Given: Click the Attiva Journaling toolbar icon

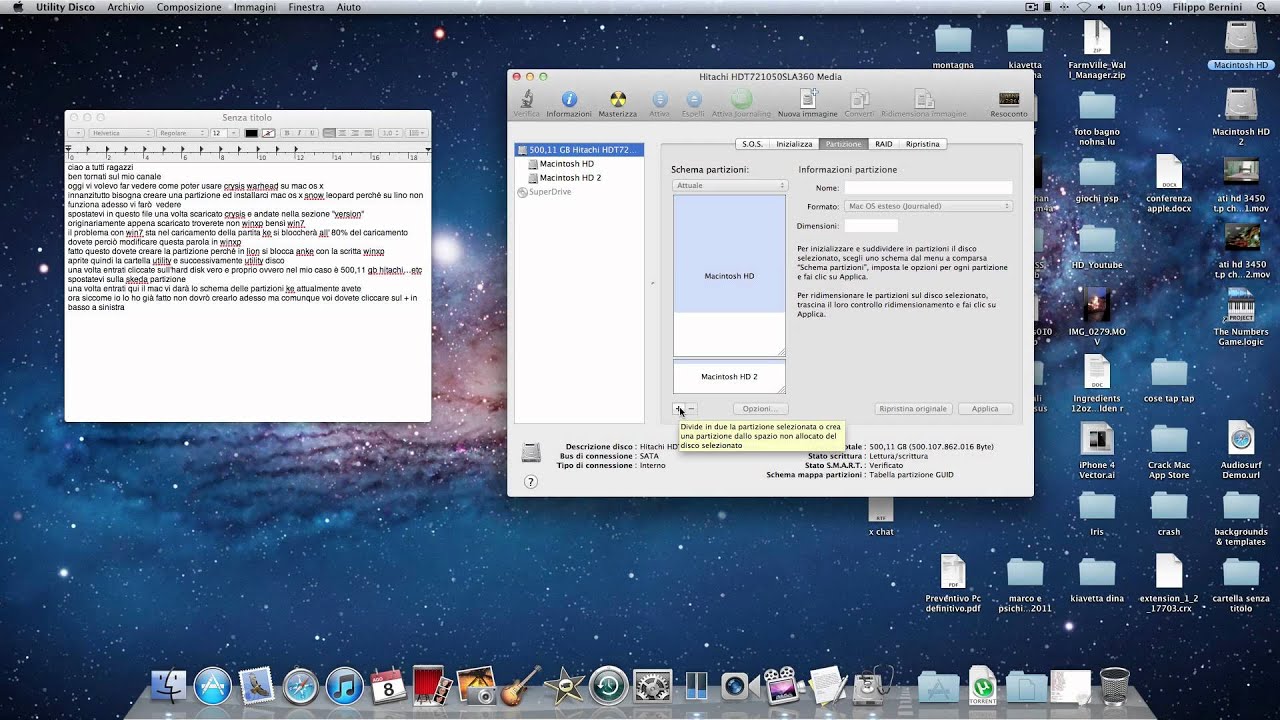Looking at the screenshot, I should [741, 99].
